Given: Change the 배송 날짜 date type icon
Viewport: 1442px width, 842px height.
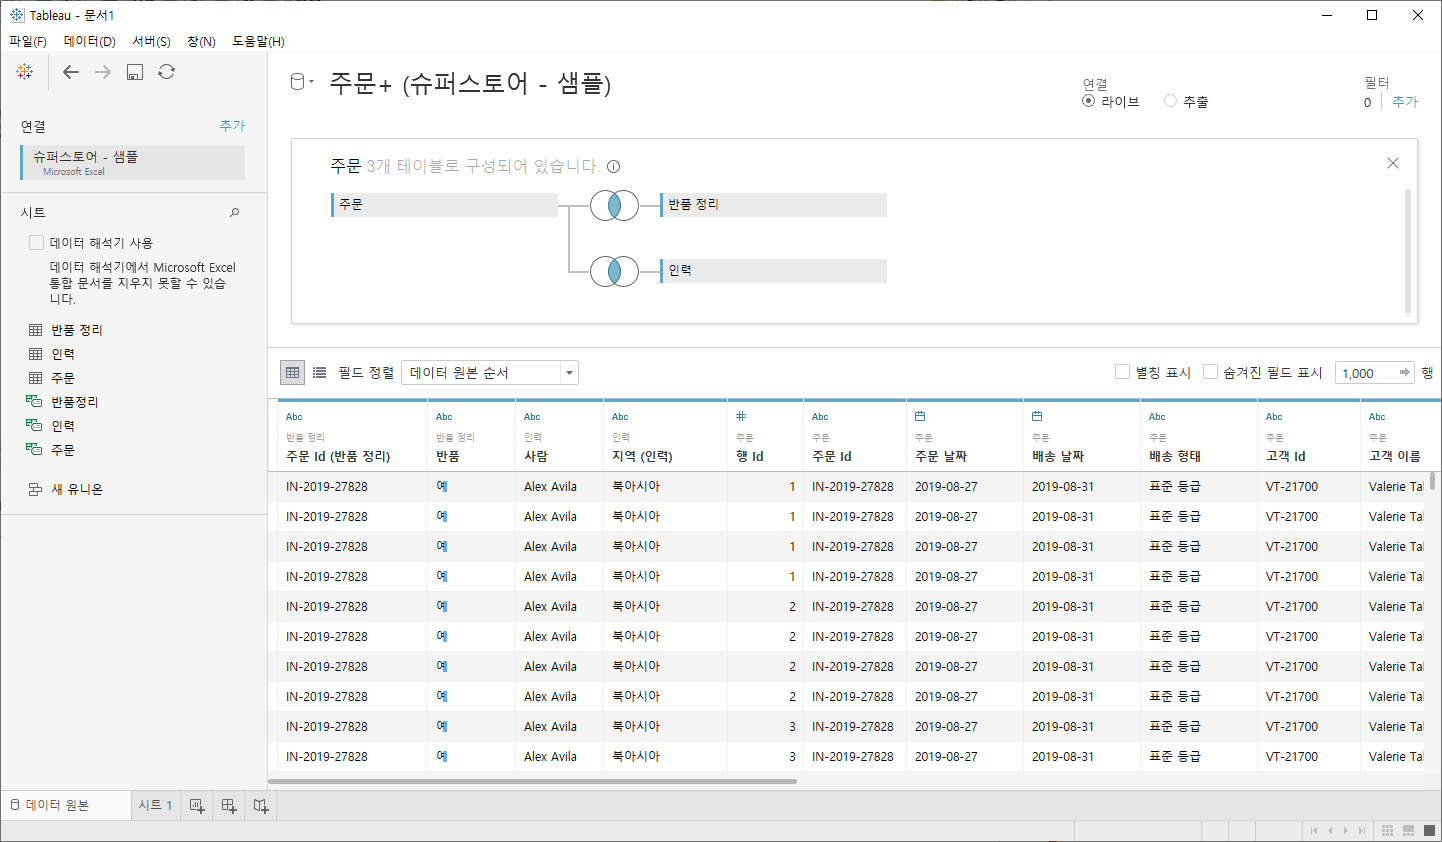Looking at the screenshot, I should click(x=1037, y=416).
